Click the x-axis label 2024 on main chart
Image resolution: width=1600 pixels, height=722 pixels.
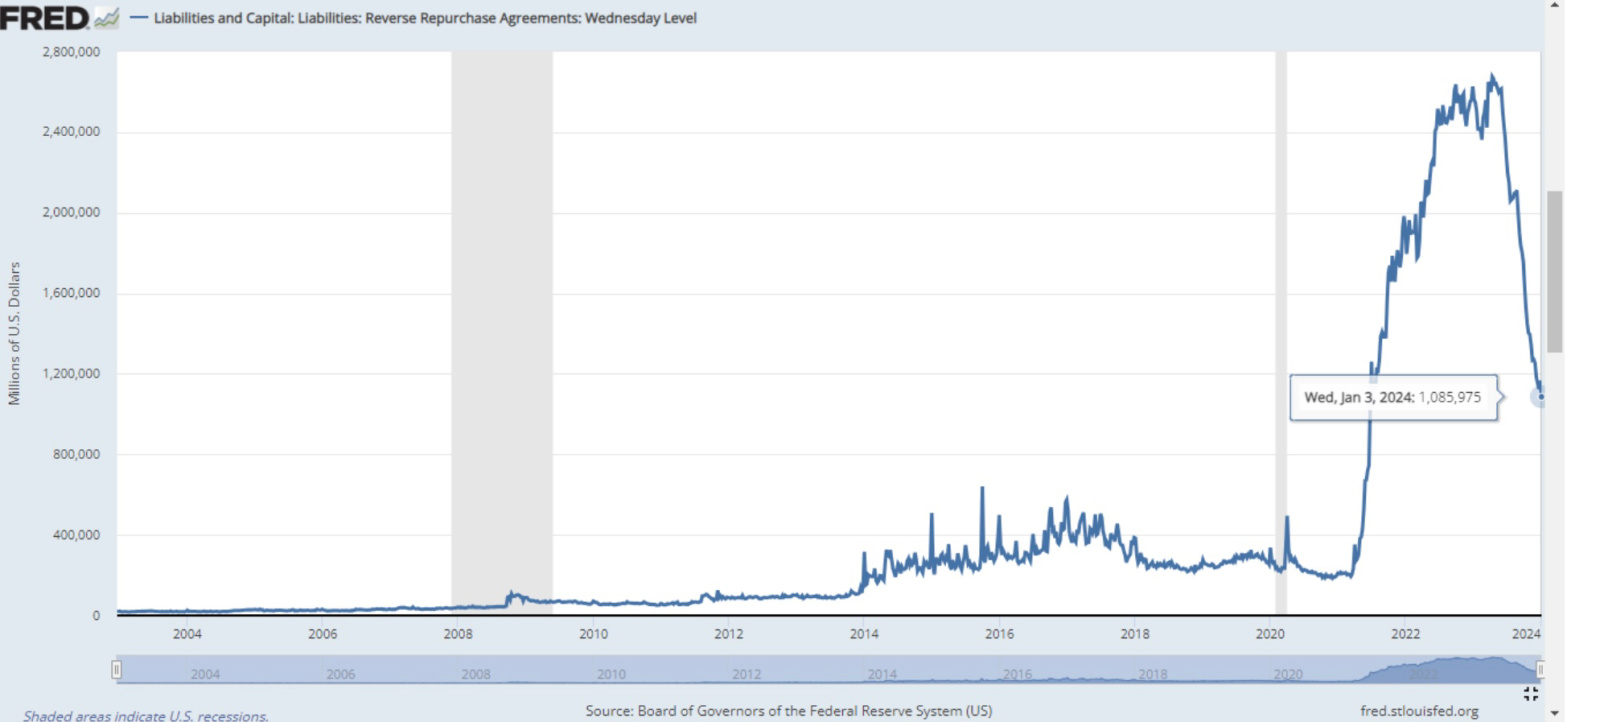click(1526, 634)
